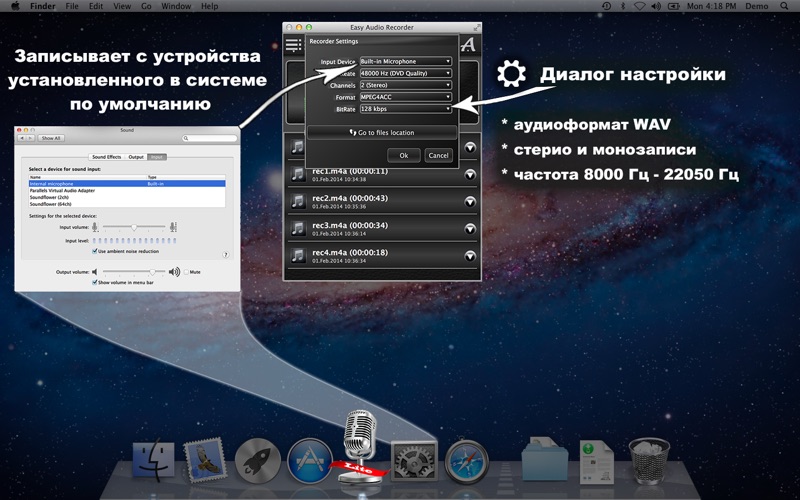Switch to the Output tab in Sound
The height and width of the screenshot is (500, 800).
[x=136, y=157]
